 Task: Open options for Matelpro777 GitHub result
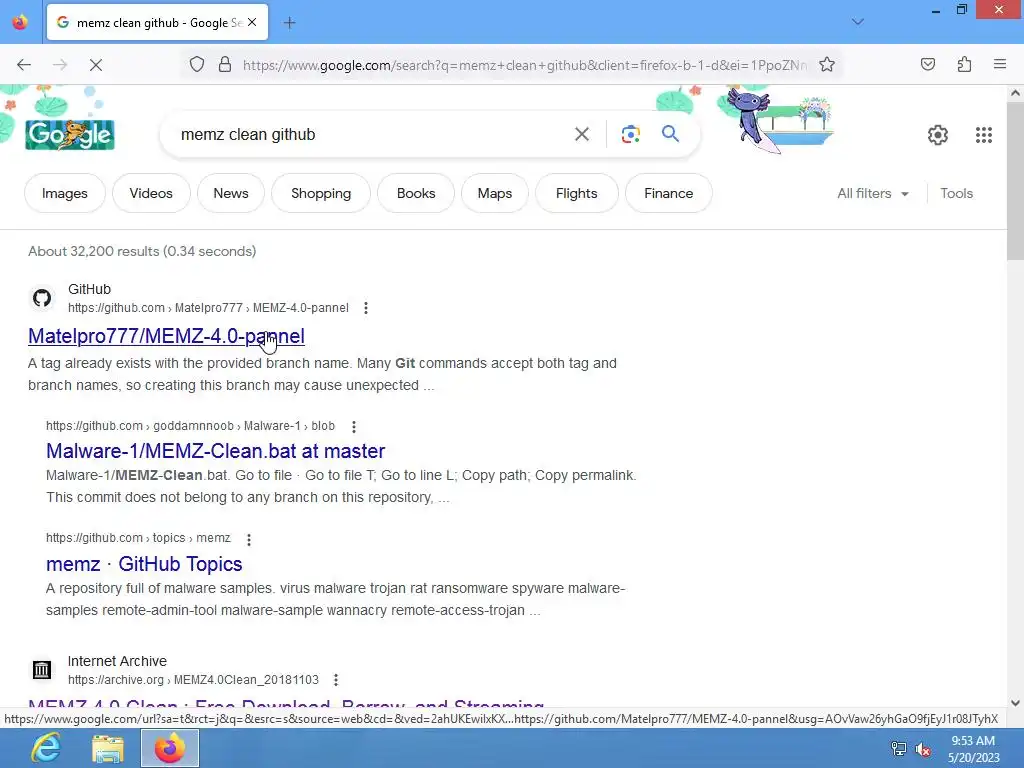366,308
